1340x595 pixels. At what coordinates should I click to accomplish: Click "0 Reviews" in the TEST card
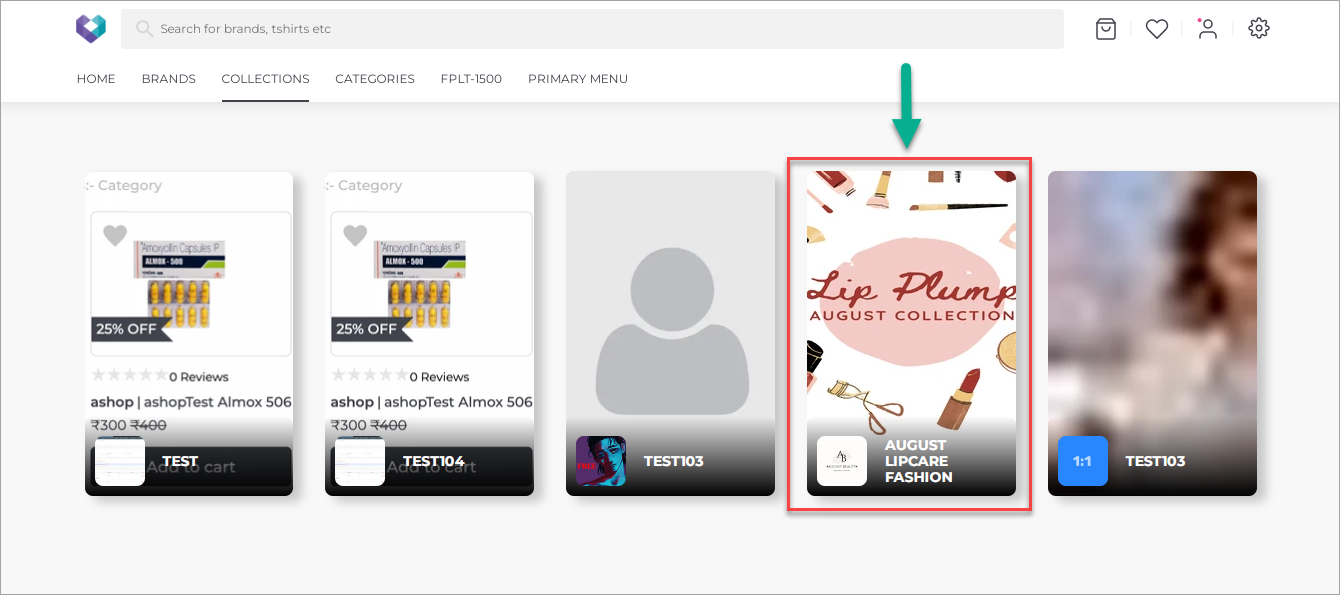pos(199,377)
